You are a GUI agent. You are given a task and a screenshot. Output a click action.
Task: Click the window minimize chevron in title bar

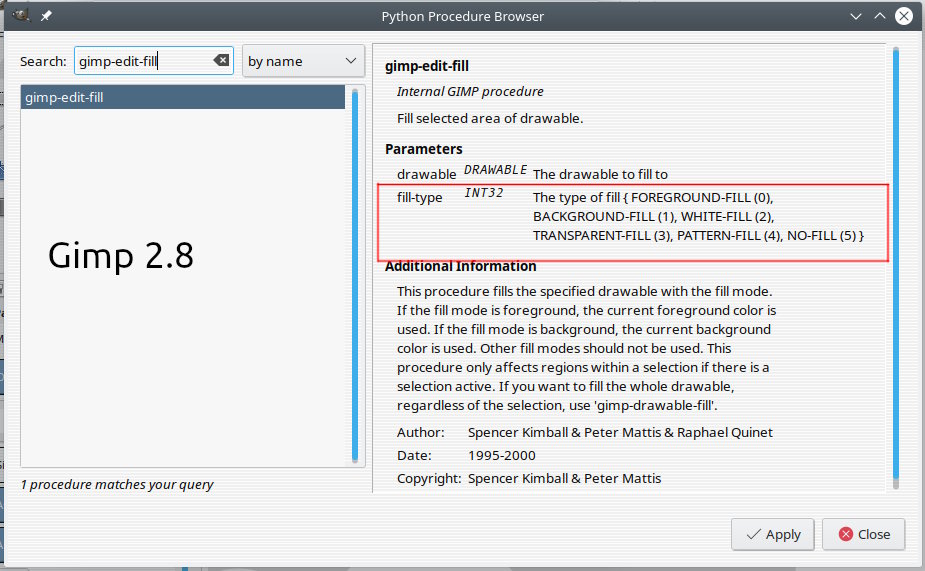(855, 17)
